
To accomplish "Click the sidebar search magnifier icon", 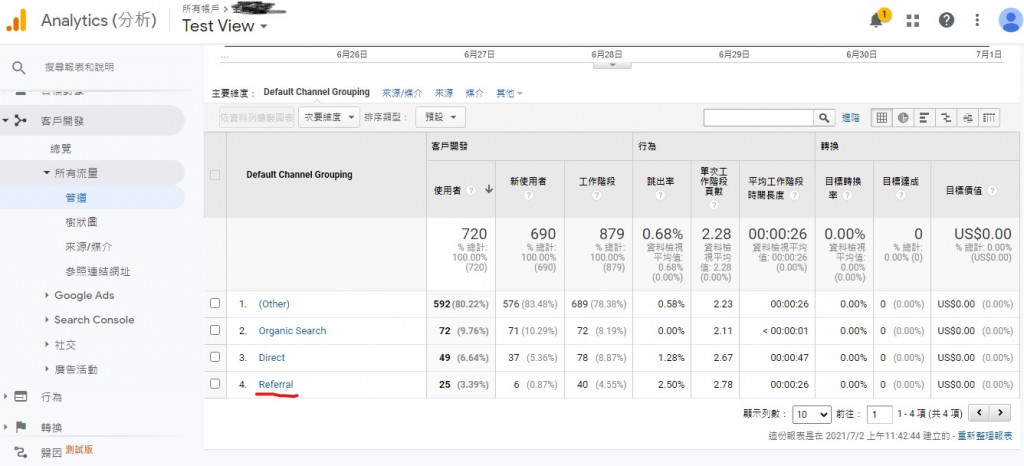I will click(19, 67).
